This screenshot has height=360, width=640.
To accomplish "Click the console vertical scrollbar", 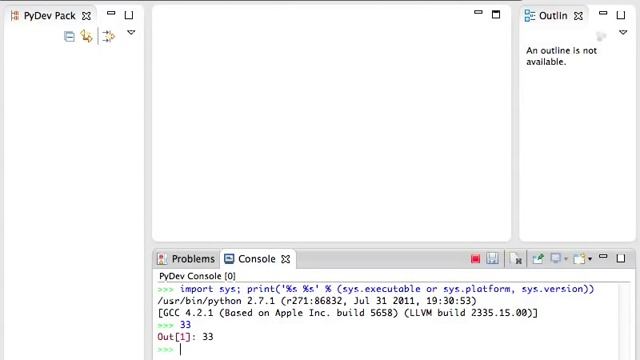I will (x=623, y=322).
